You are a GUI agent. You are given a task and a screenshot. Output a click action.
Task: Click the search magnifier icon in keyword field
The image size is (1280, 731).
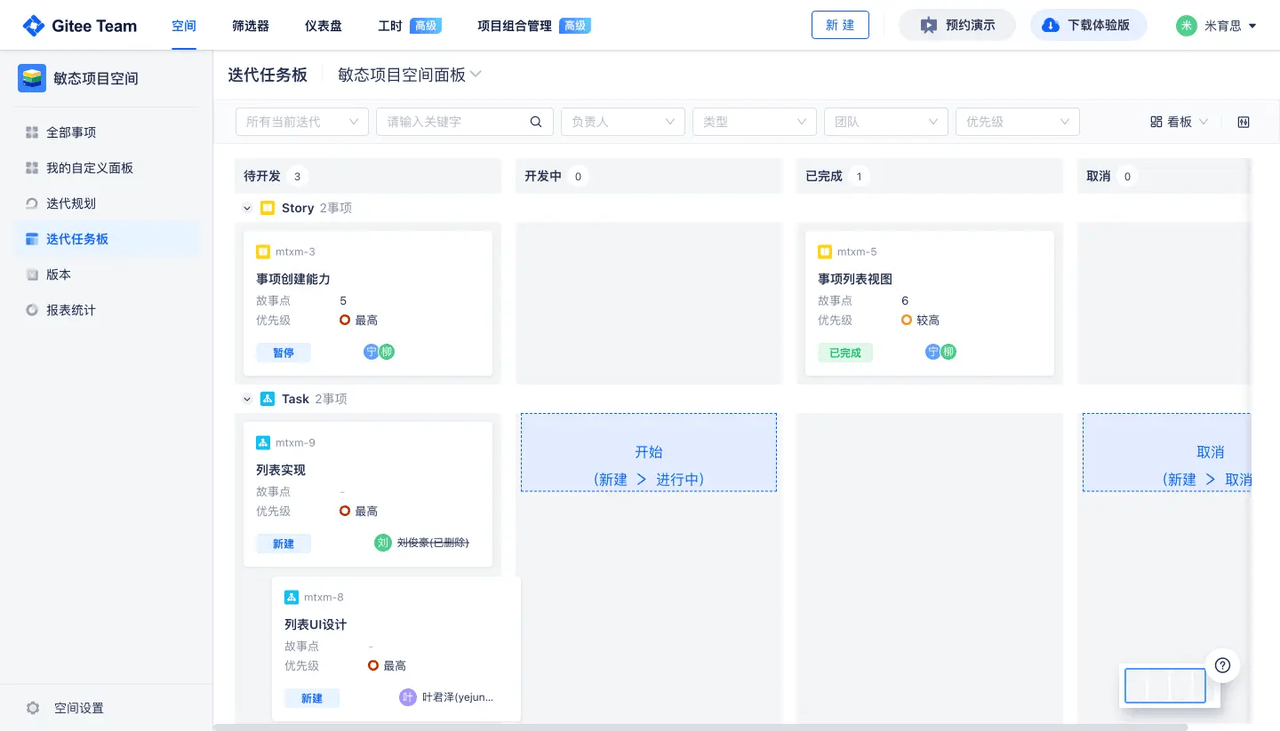click(536, 122)
